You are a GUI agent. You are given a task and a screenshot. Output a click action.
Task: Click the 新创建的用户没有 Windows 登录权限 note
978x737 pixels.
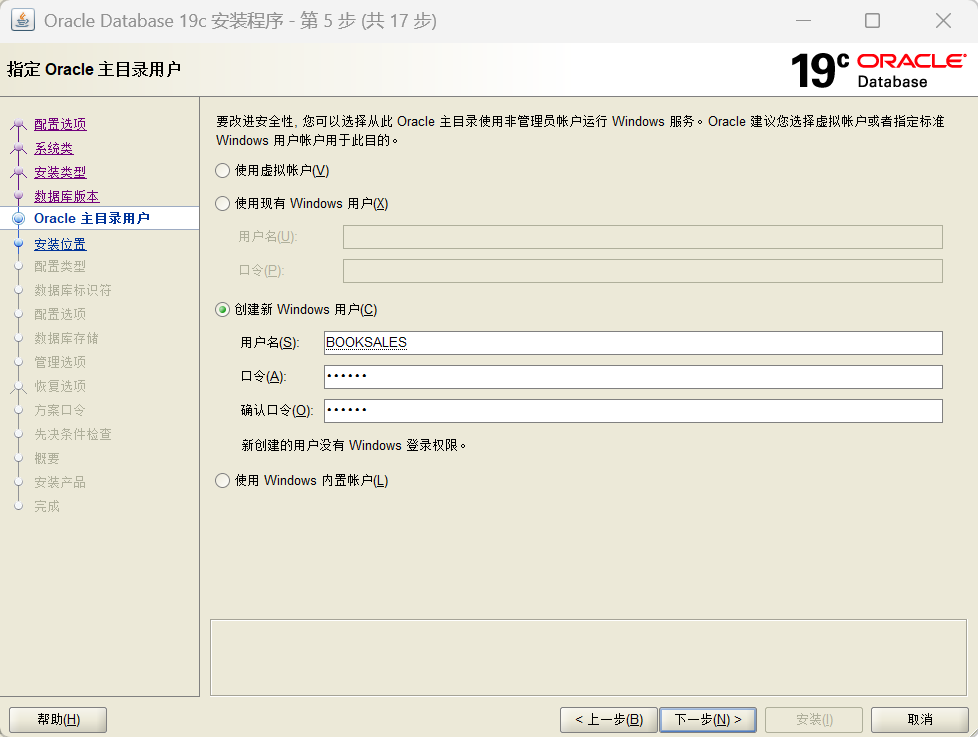[x=354, y=445]
